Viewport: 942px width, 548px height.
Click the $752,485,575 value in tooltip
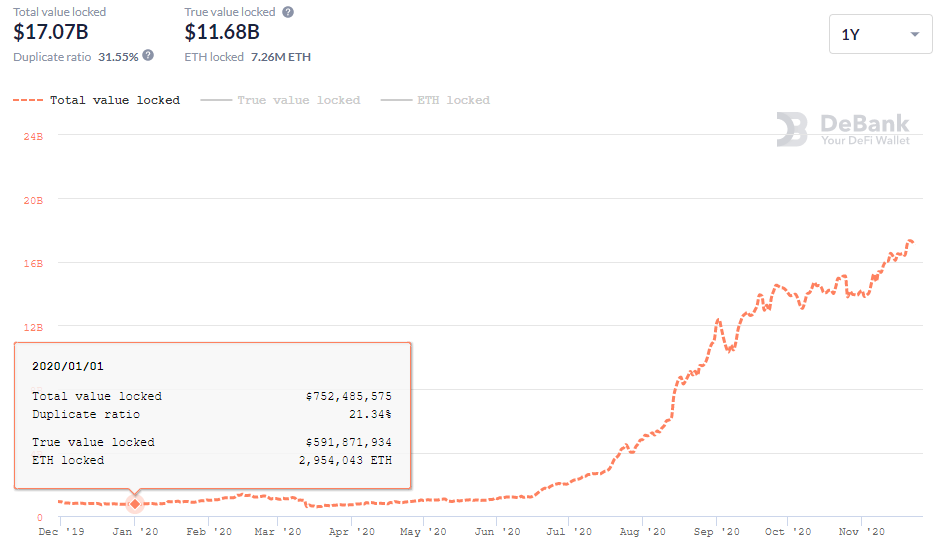tap(348, 396)
